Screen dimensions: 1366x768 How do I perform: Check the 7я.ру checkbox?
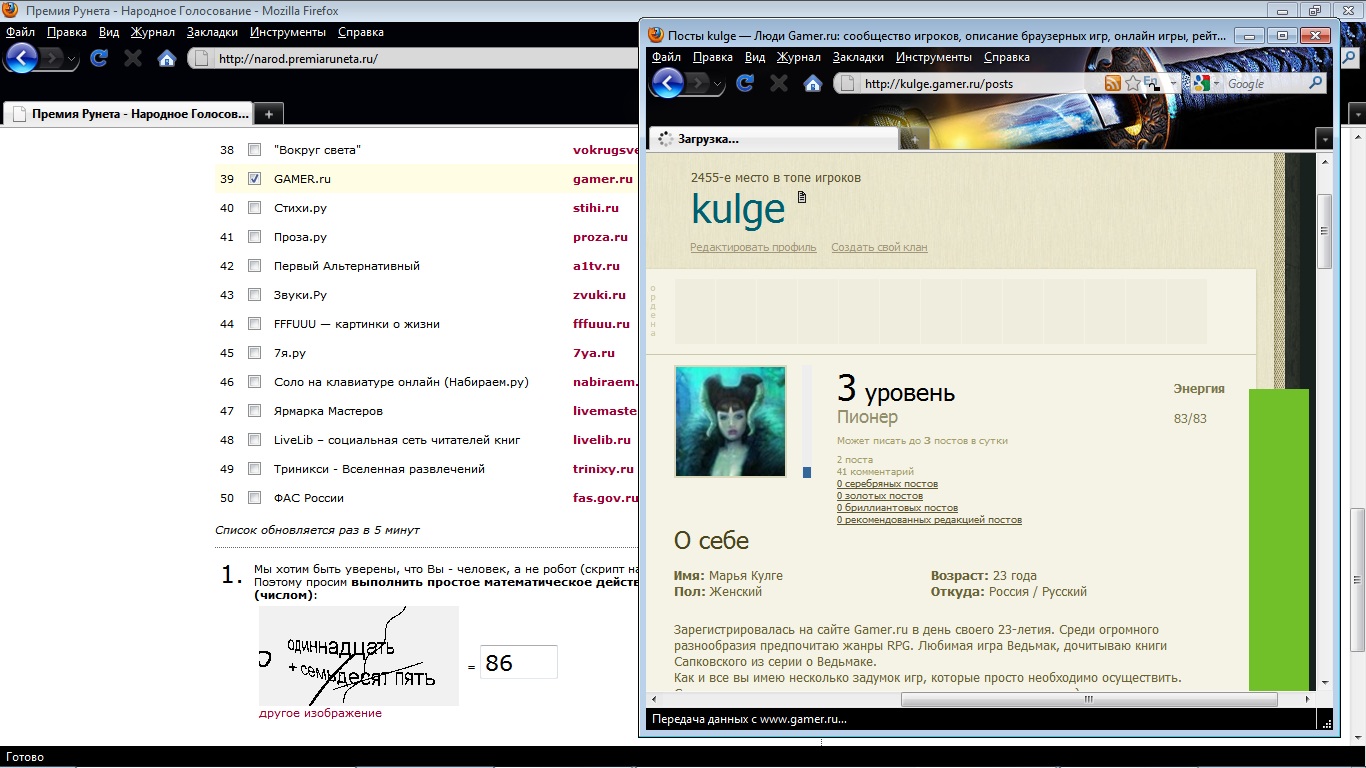tap(254, 353)
